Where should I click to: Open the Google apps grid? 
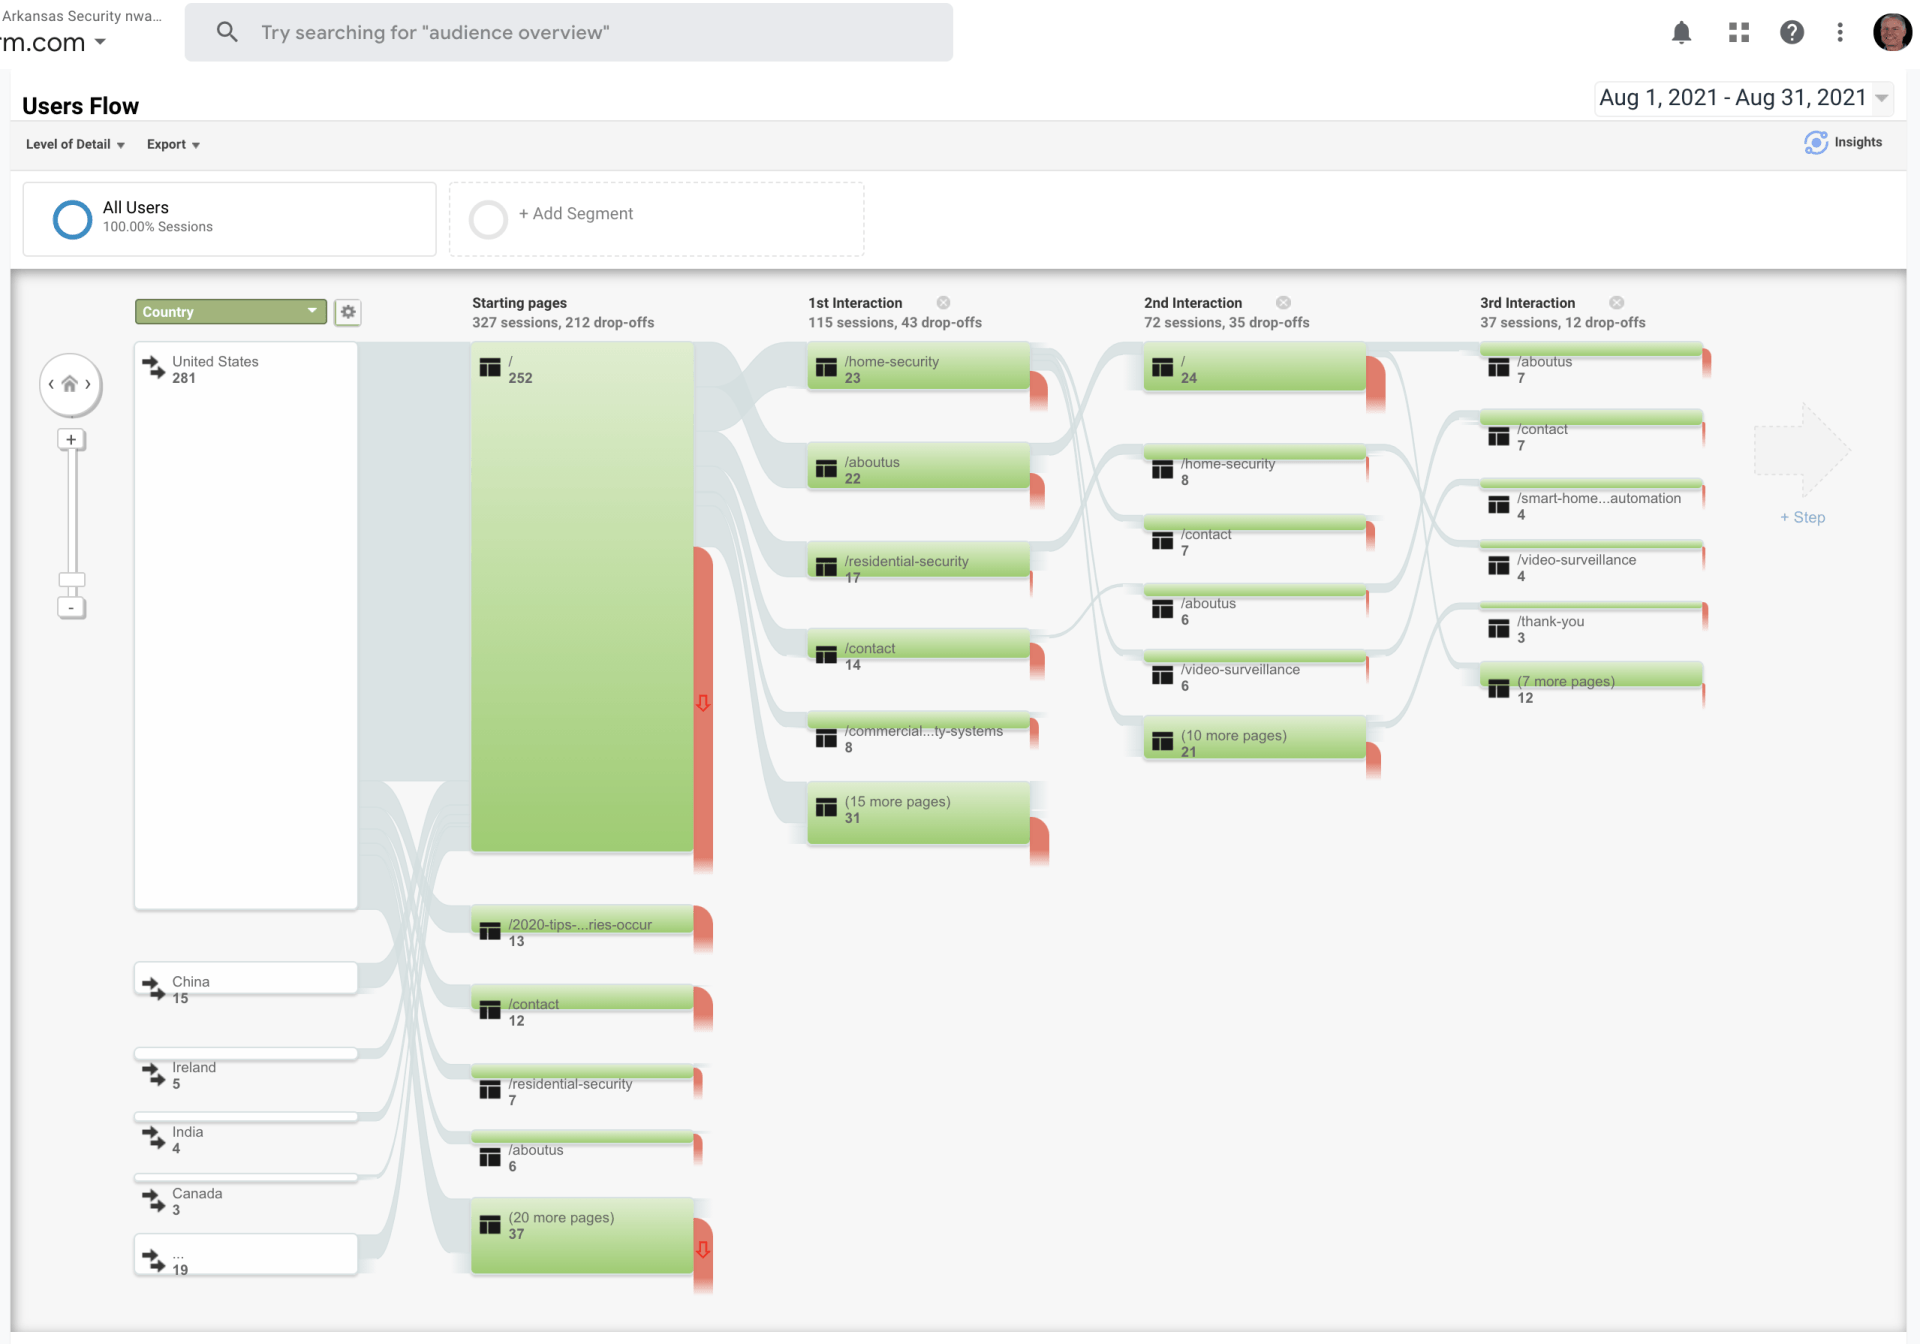tap(1739, 33)
